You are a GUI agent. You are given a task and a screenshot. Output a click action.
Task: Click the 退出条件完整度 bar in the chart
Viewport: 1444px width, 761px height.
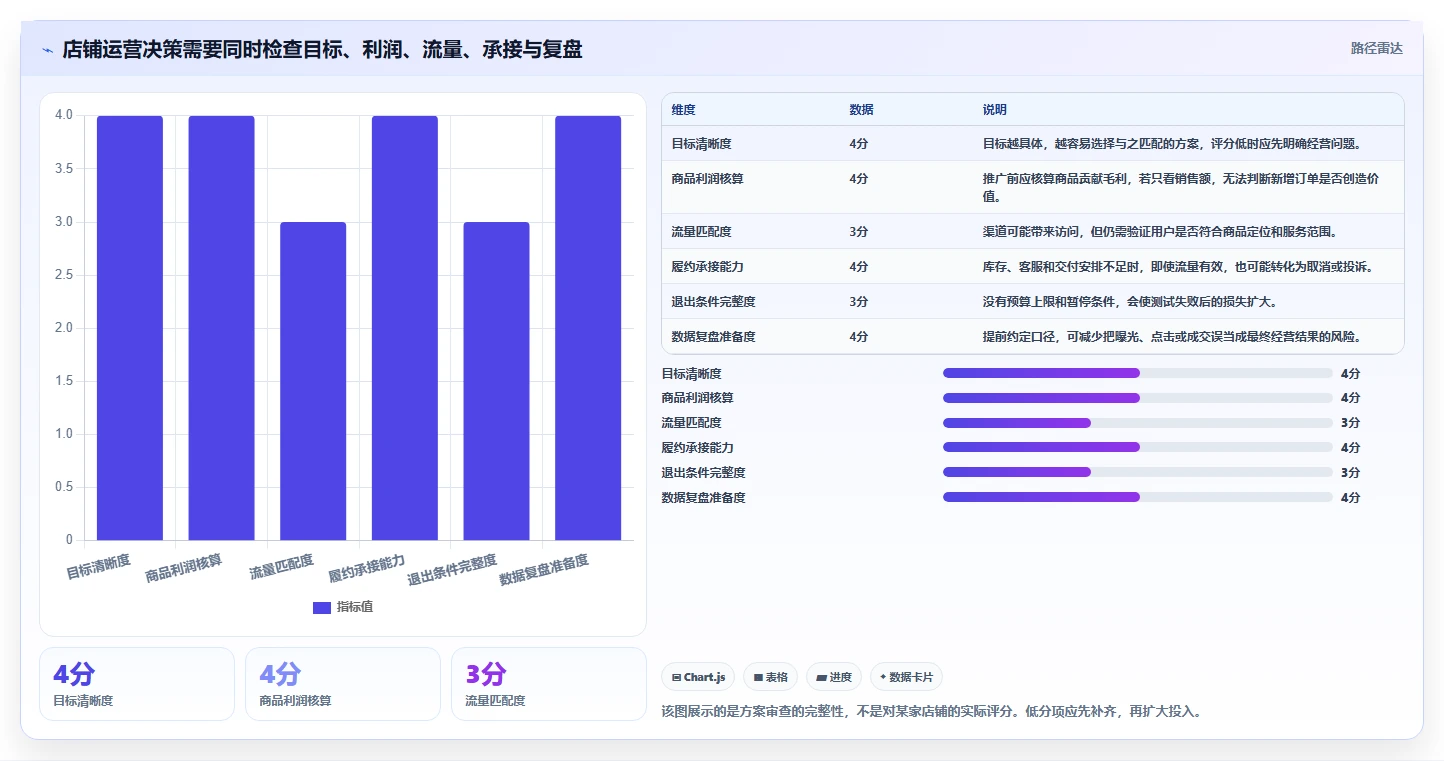pos(496,381)
